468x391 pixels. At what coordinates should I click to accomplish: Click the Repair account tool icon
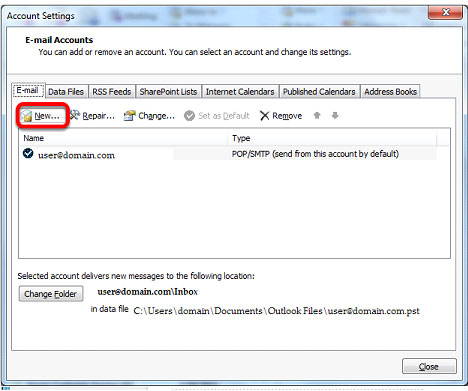point(75,115)
